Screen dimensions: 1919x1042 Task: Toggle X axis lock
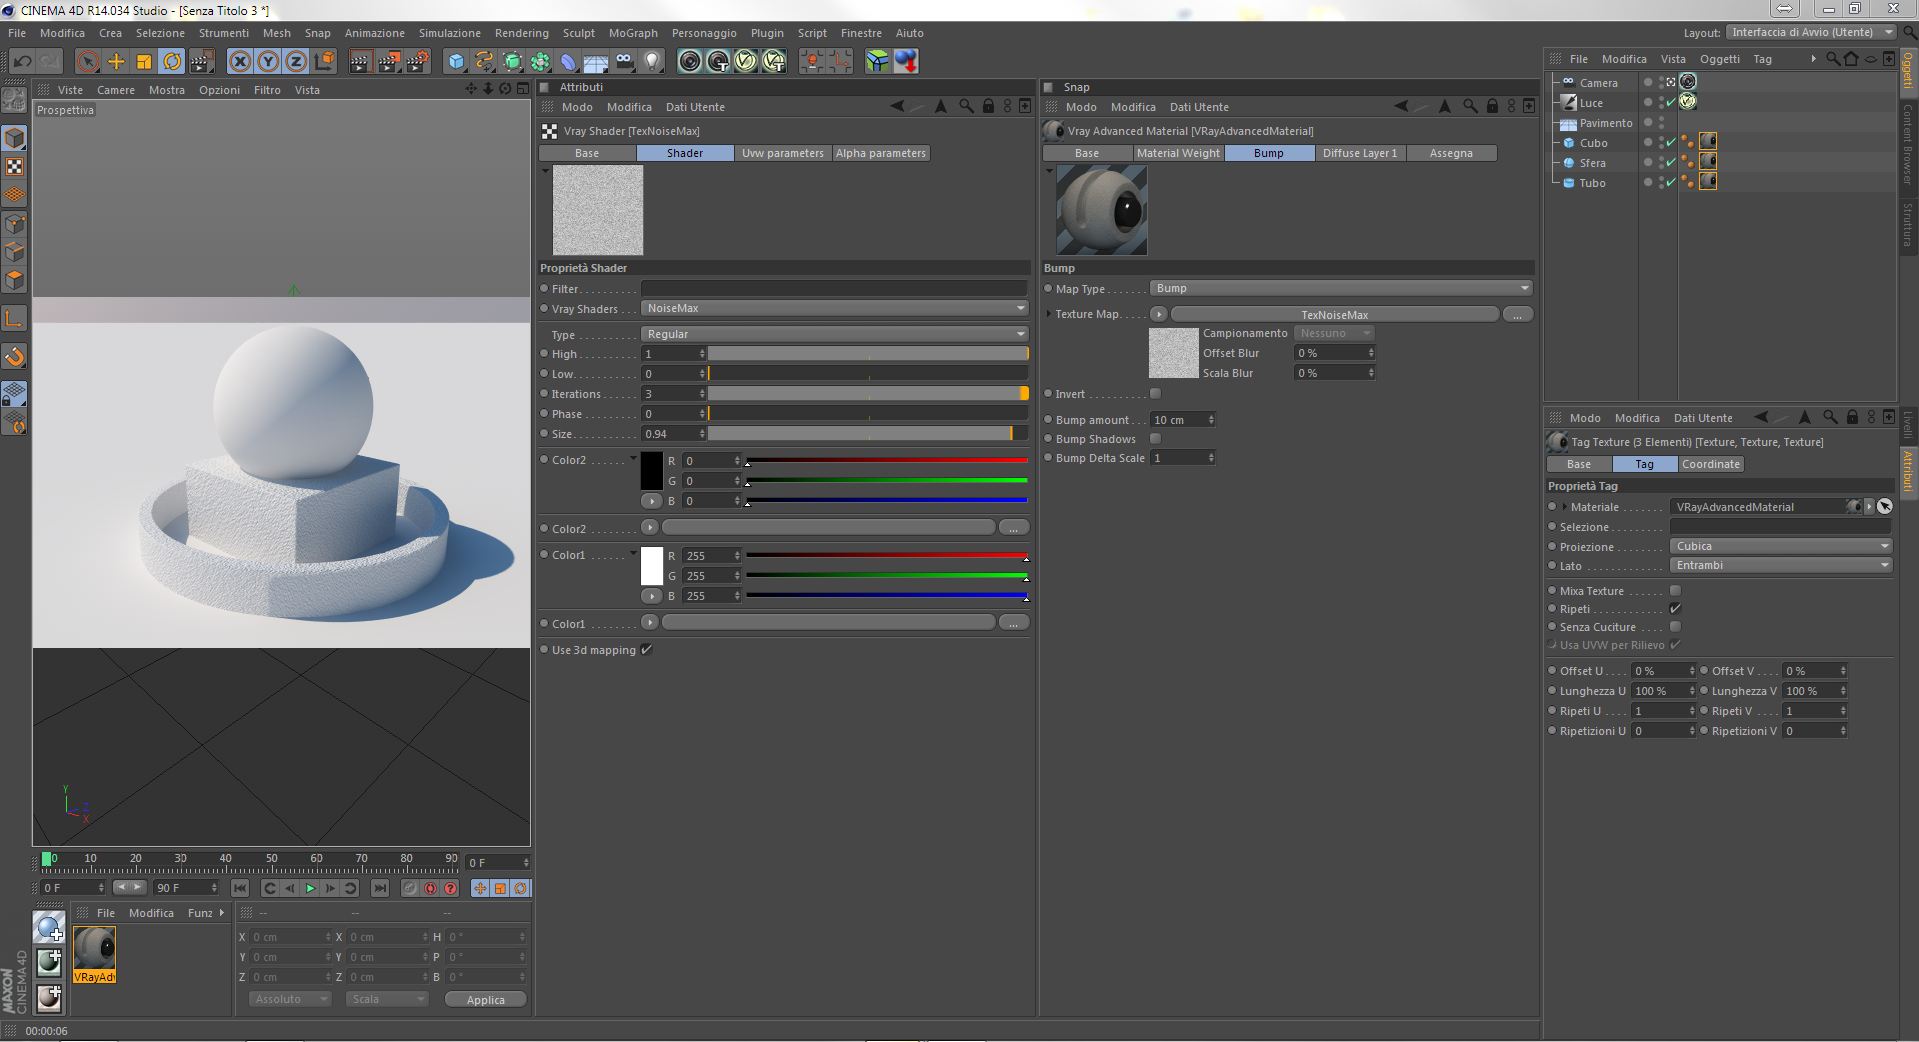[240, 62]
